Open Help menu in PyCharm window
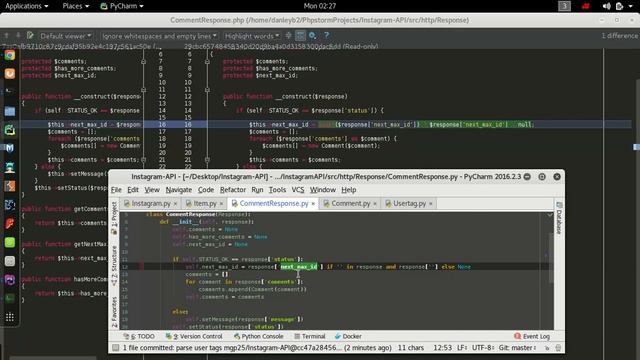 [349, 190]
